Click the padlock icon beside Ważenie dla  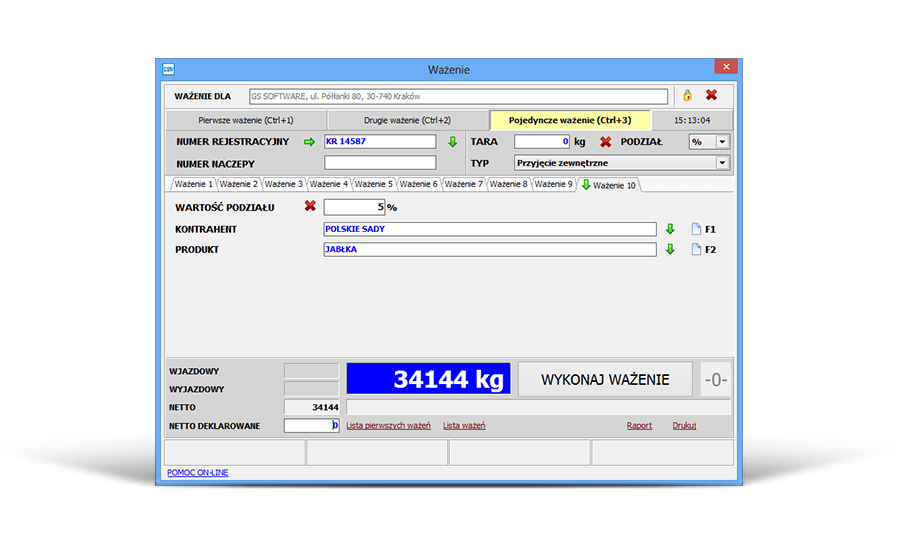pyautogui.click(x=687, y=96)
